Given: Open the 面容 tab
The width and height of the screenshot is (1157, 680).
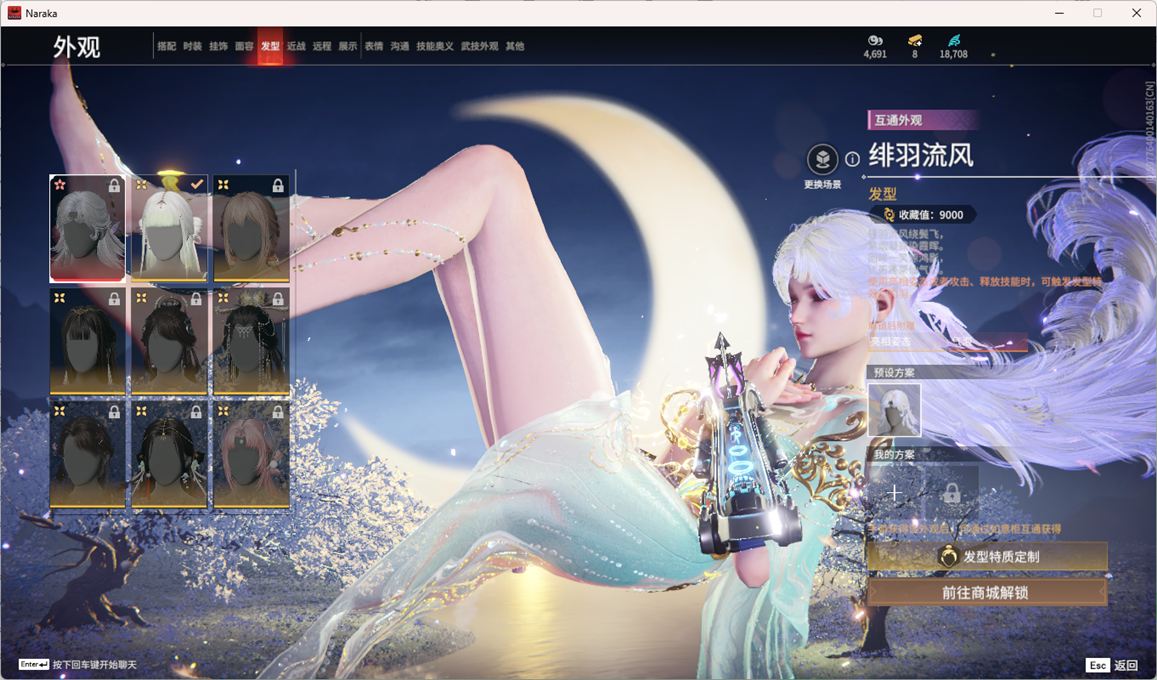Looking at the screenshot, I should pyautogui.click(x=244, y=46).
